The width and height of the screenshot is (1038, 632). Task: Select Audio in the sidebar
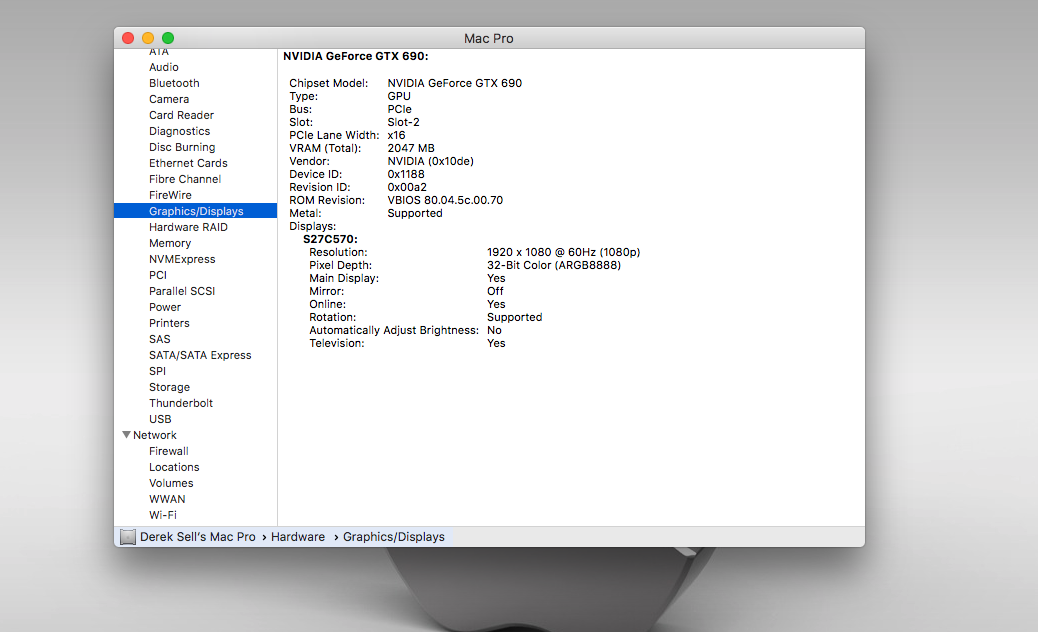click(164, 67)
